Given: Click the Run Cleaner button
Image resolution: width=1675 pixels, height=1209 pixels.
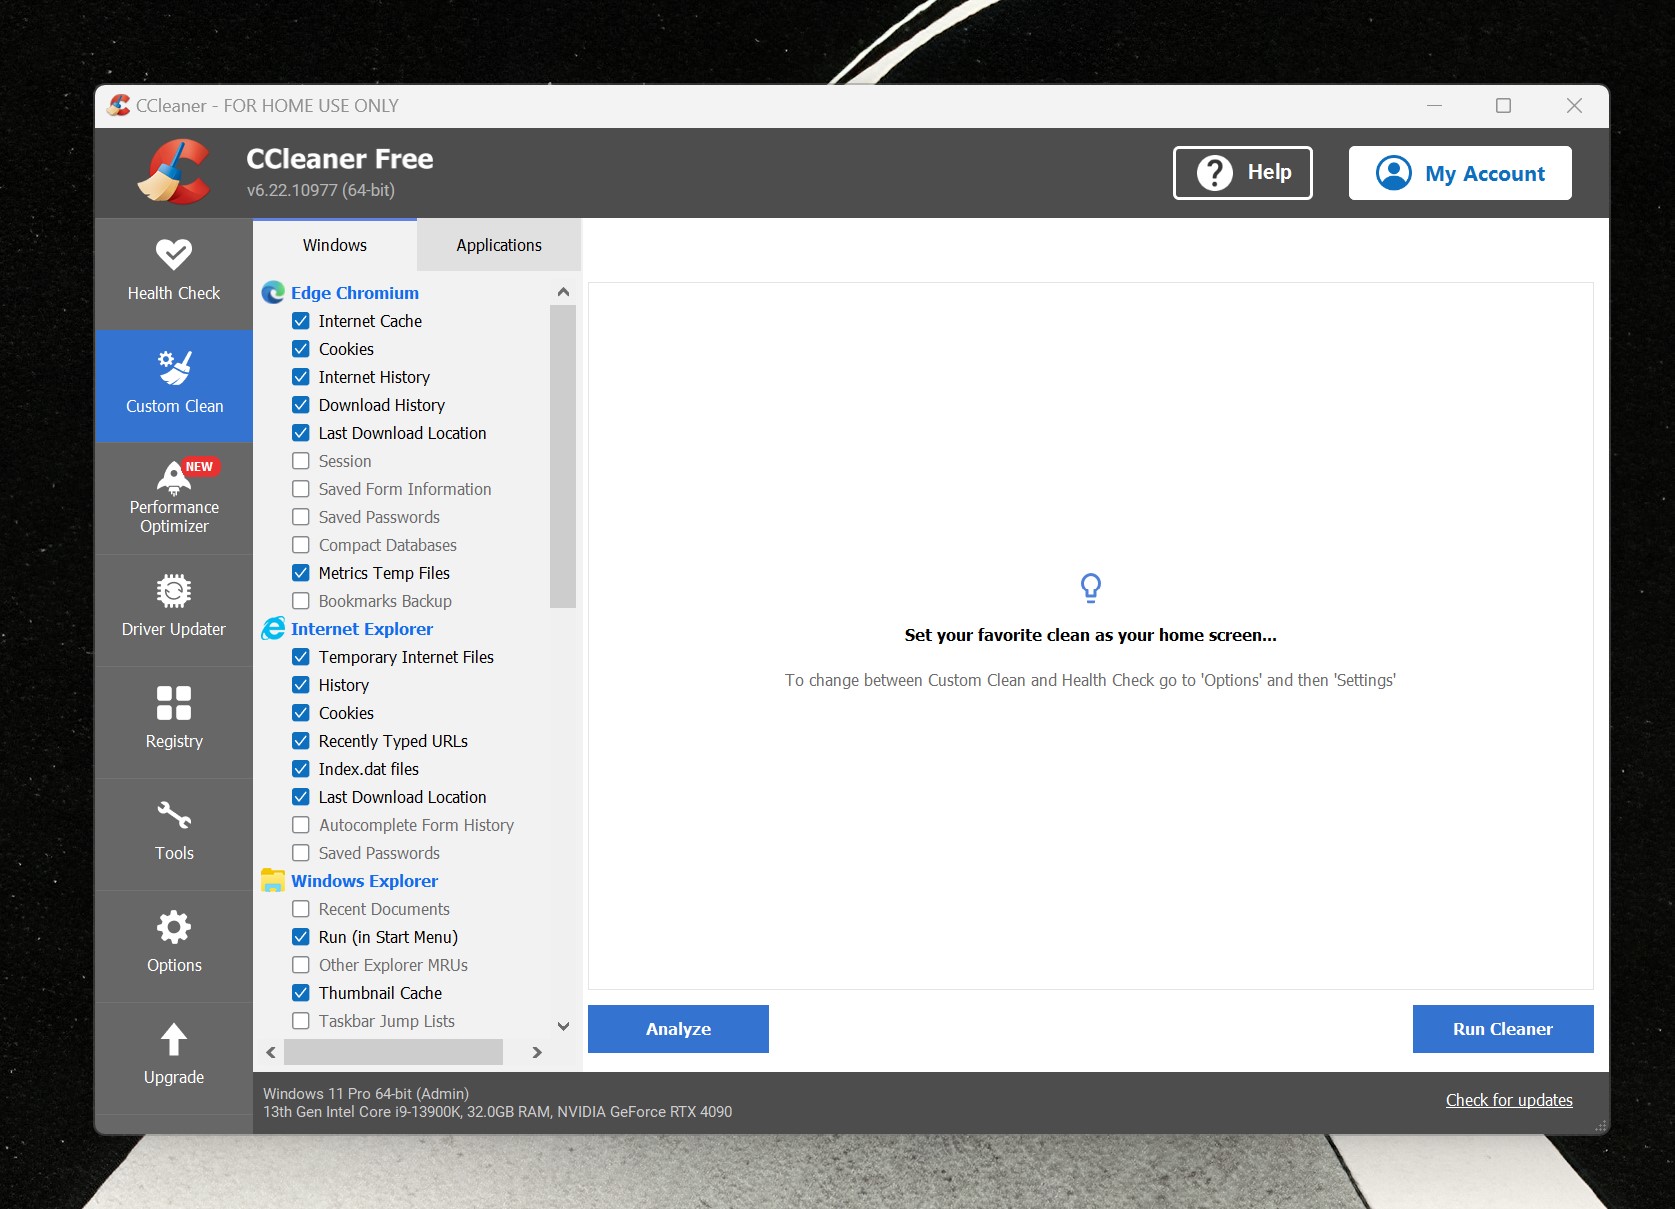Looking at the screenshot, I should pos(1503,1029).
